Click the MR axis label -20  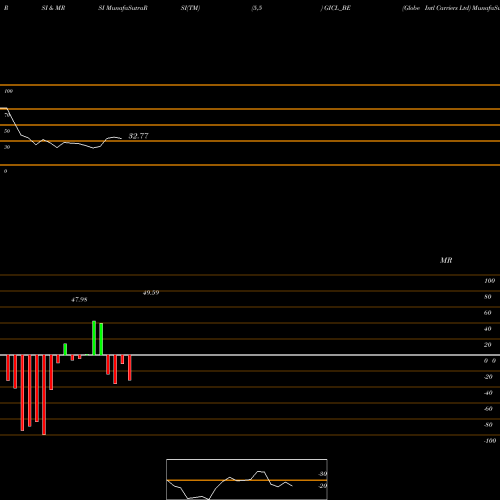pos(488,377)
